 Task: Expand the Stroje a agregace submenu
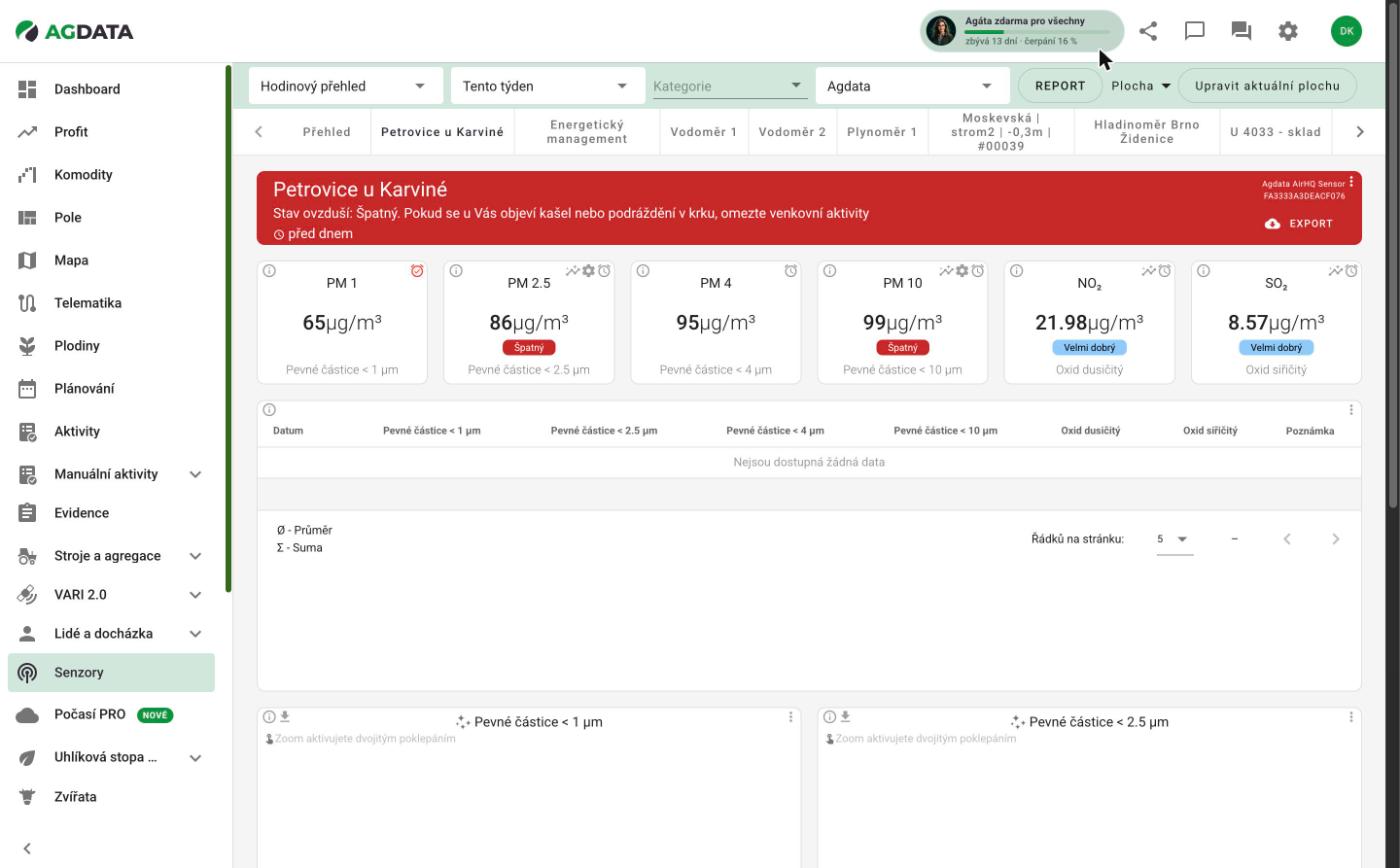pyautogui.click(x=196, y=556)
